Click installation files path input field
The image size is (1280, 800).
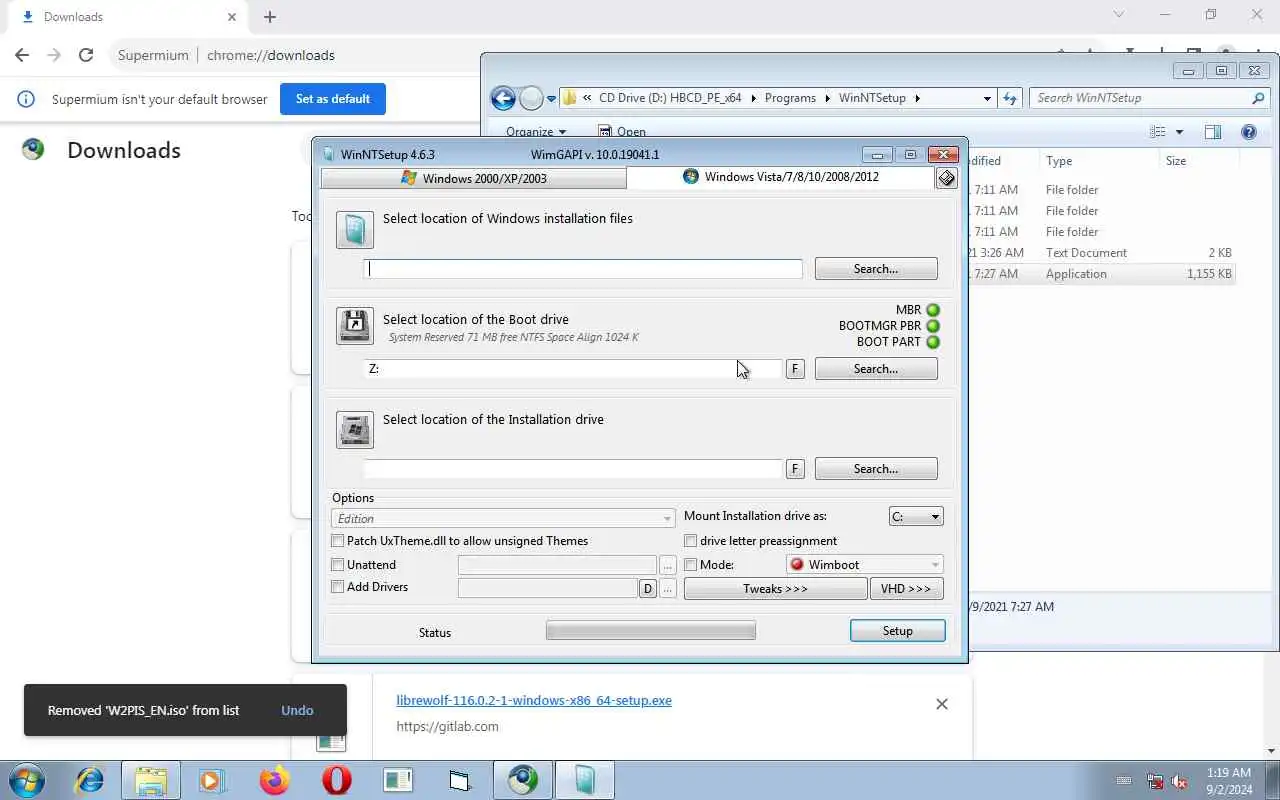tap(583, 268)
